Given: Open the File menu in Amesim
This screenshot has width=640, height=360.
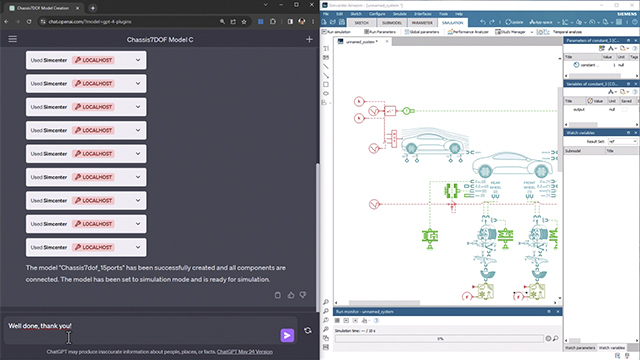Looking at the screenshot, I should pos(326,14).
